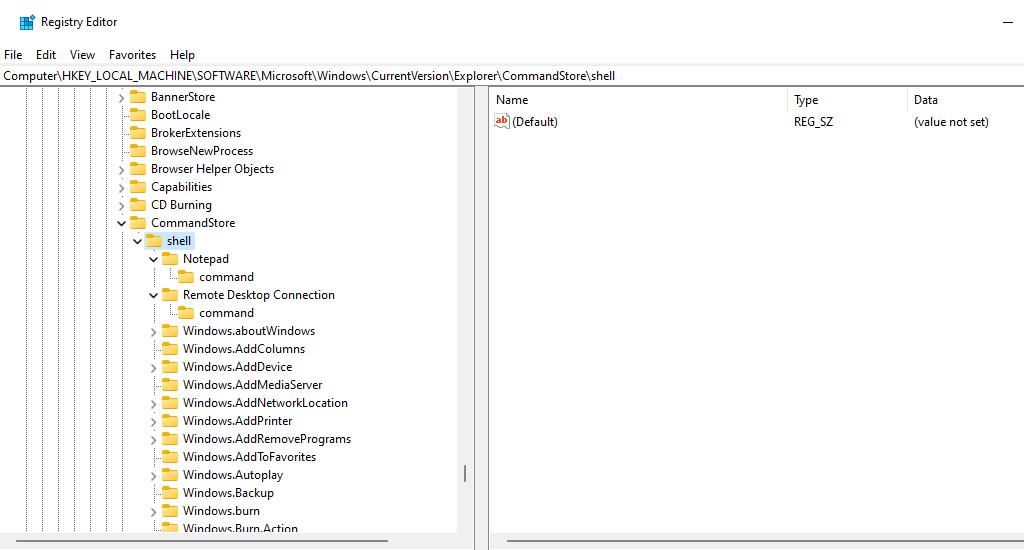1024x550 pixels.
Task: Expand Browser Helper Objects key
Action: (121, 170)
